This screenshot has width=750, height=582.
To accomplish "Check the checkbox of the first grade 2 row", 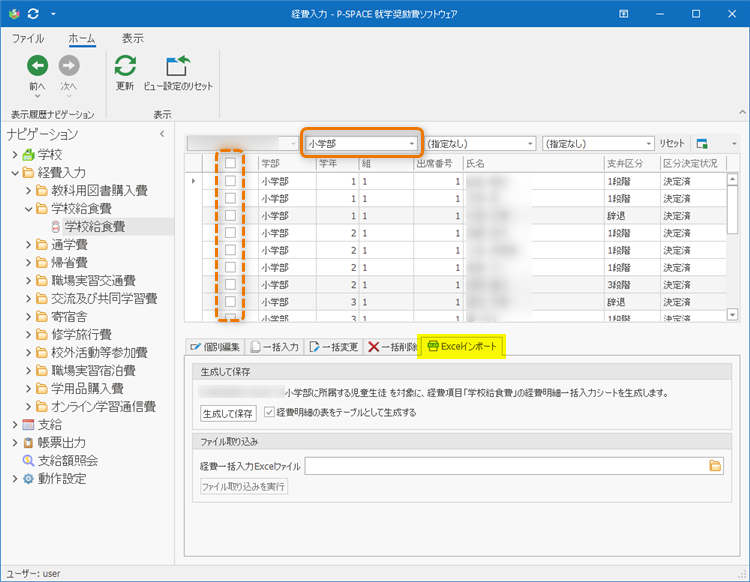I will tap(230, 232).
